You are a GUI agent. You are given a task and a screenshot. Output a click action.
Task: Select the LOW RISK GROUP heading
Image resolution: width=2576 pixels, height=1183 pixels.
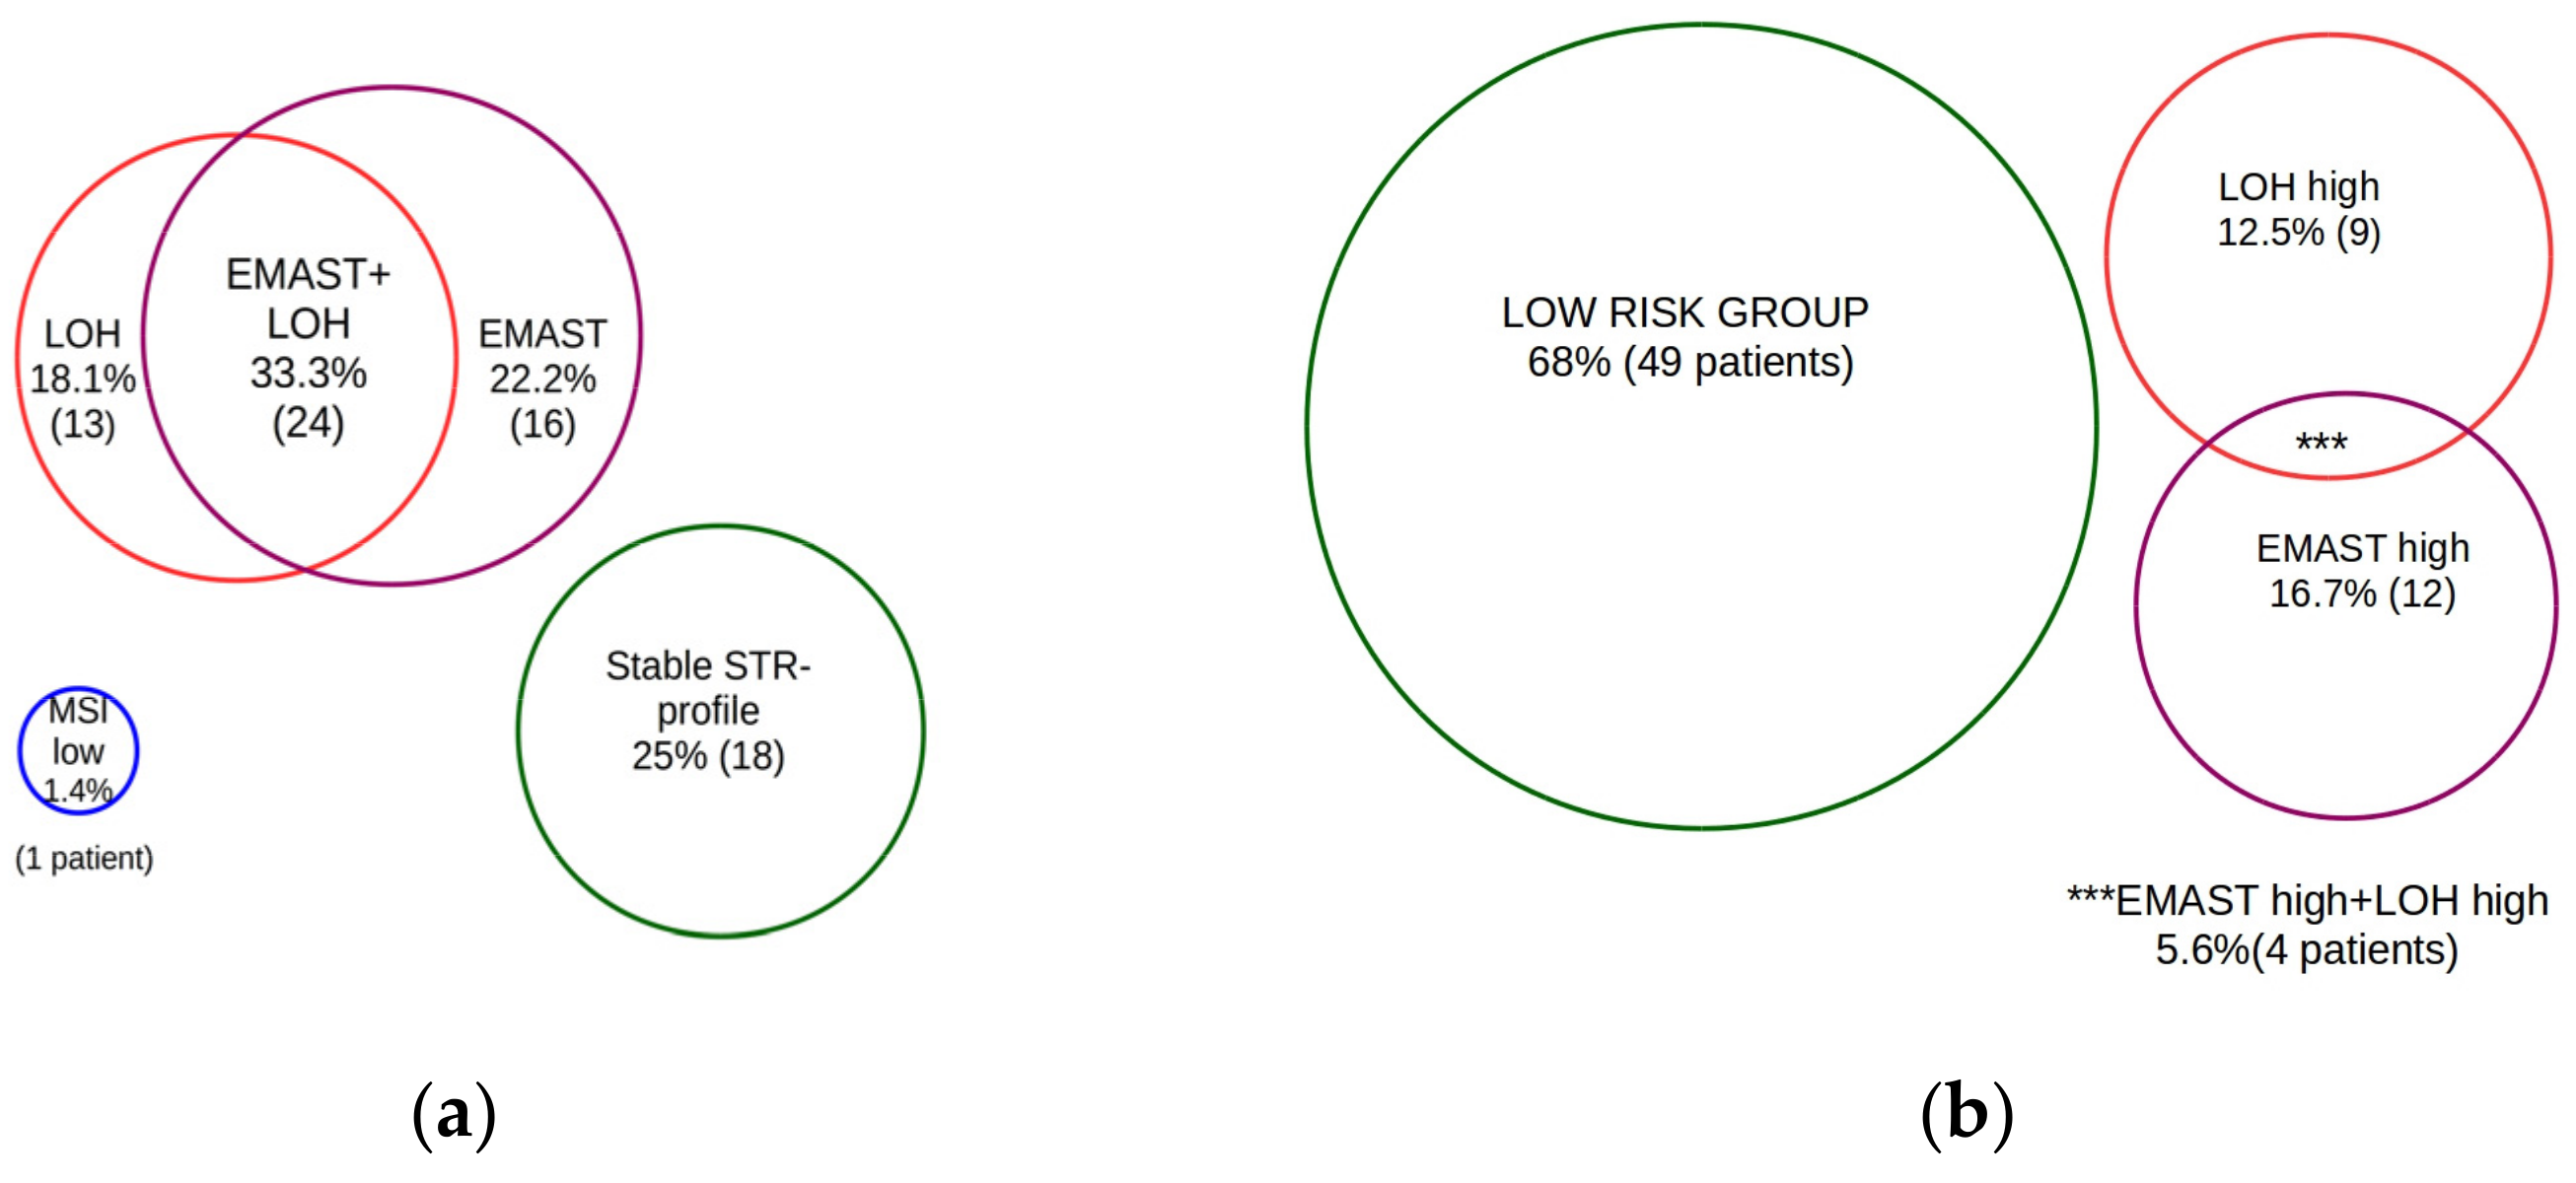[x=1685, y=313]
